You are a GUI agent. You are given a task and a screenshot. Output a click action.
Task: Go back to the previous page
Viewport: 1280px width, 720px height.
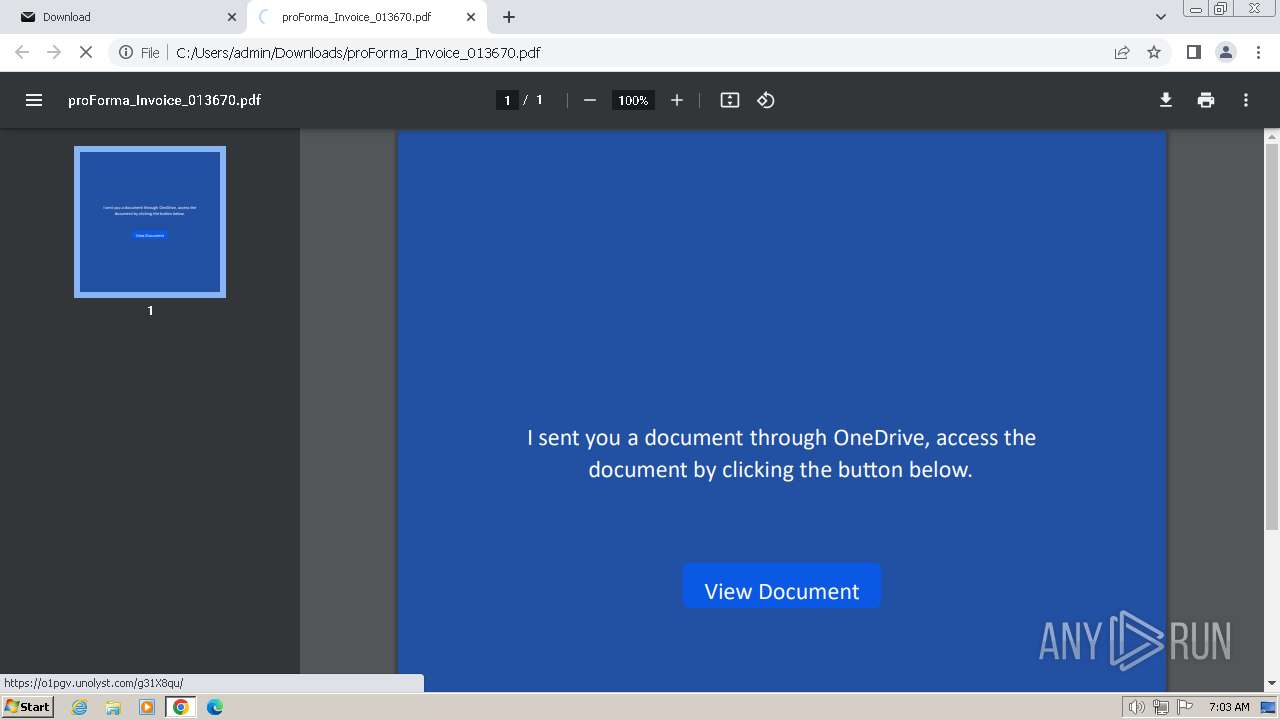tap(22, 52)
